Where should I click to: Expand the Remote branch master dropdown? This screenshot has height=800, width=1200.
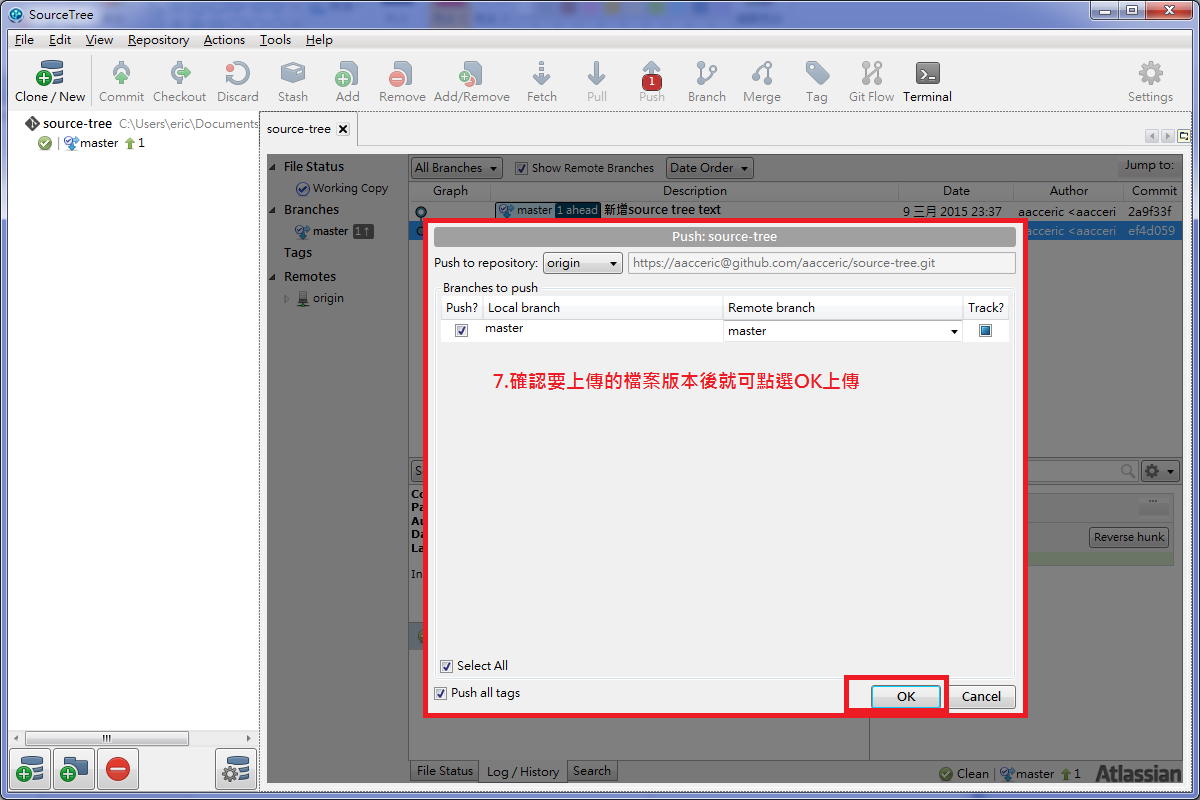click(x=842, y=331)
